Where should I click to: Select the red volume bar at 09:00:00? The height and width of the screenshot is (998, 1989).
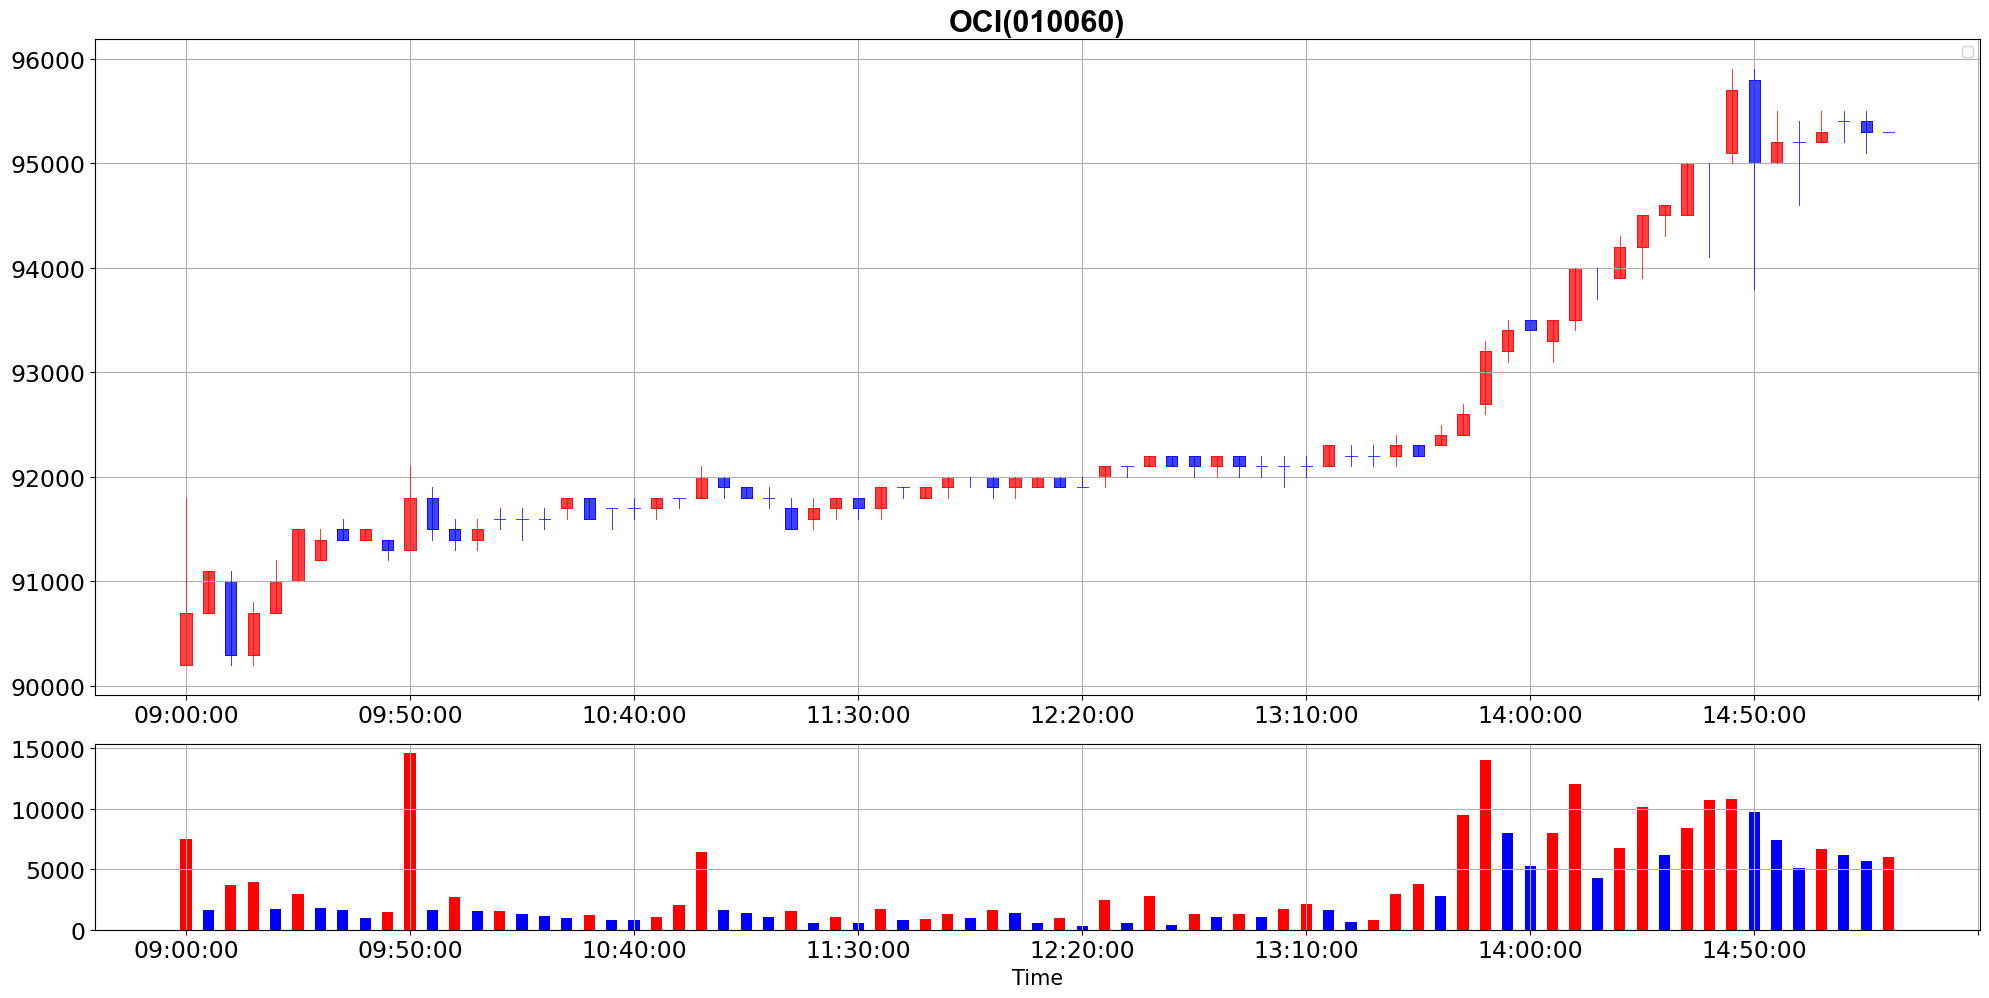click(x=186, y=884)
